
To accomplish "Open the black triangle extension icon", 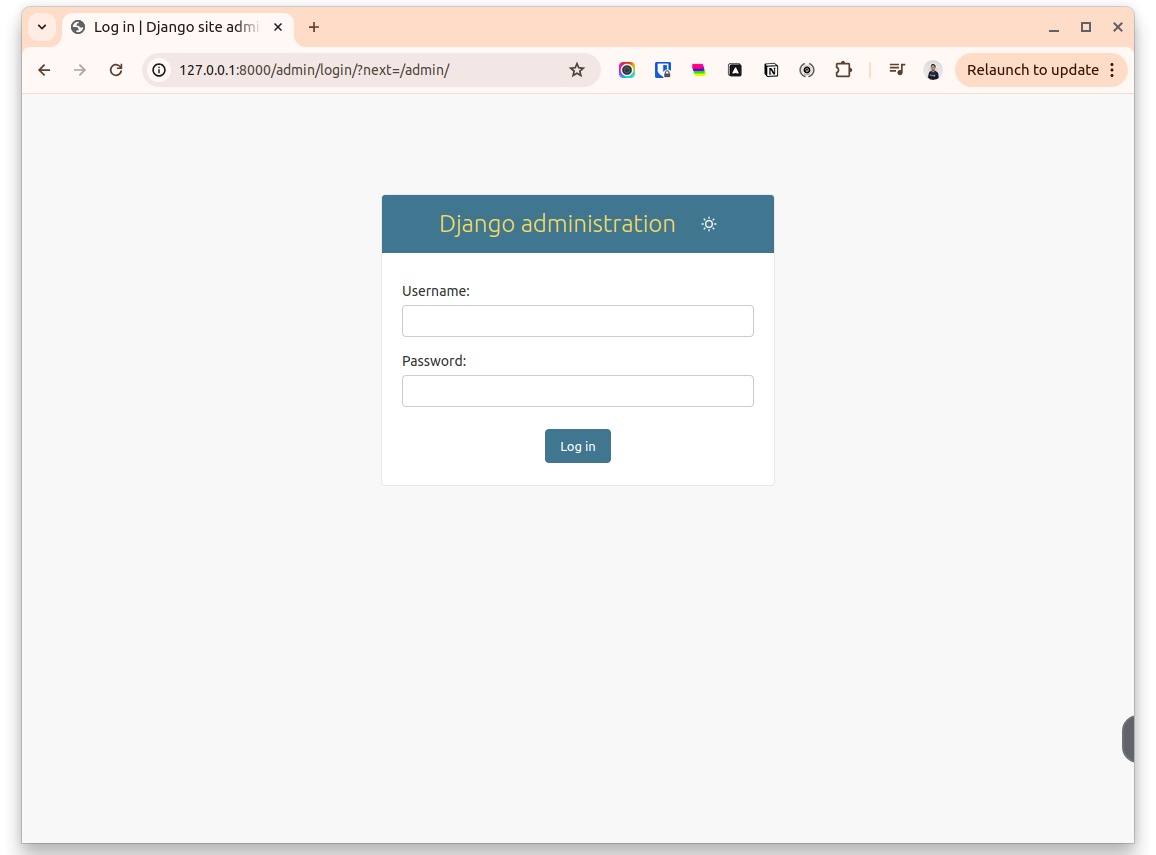I will (x=734, y=70).
